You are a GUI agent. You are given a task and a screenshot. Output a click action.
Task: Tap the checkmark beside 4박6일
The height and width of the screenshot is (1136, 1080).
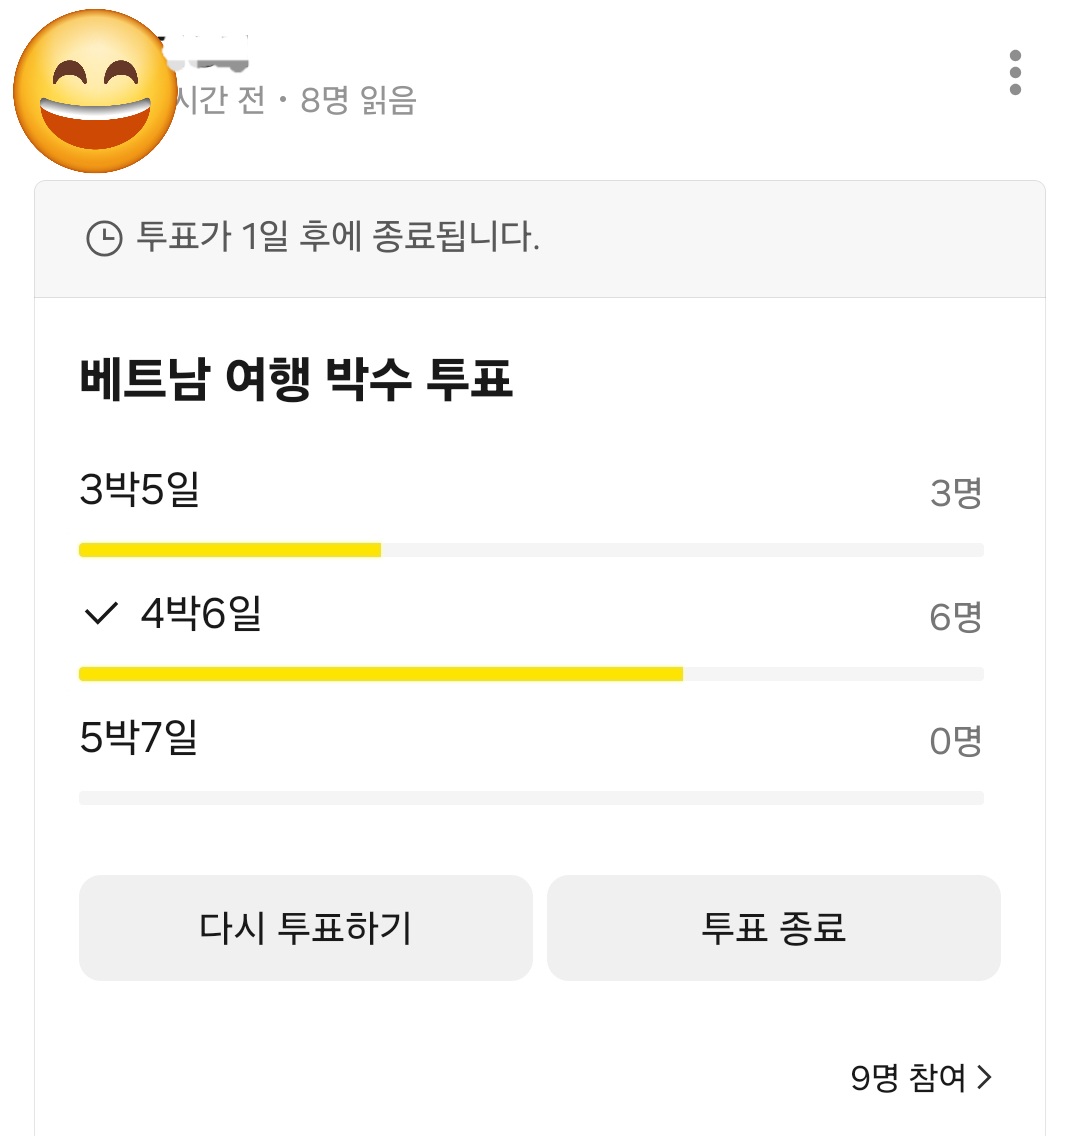[101, 613]
